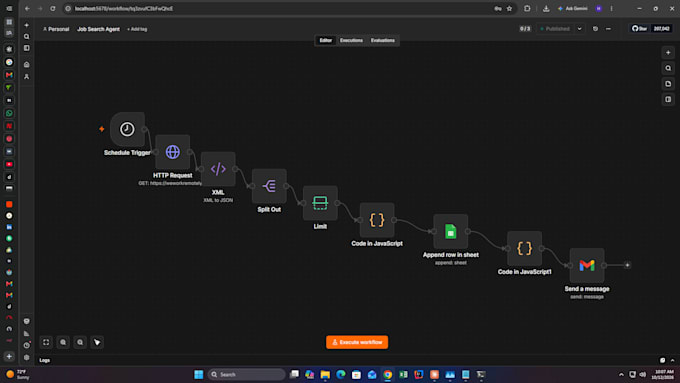Open workflow history clock icon
This screenshot has width=680, height=383.
pyautogui.click(x=595, y=29)
